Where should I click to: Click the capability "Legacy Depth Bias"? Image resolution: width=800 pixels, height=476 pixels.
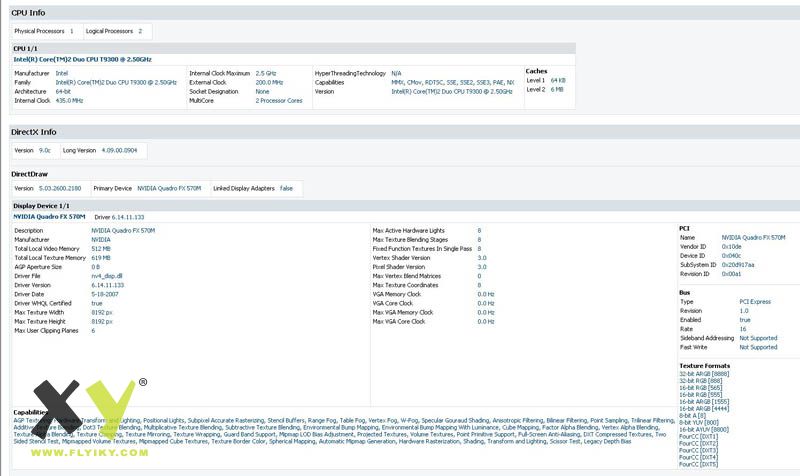coord(607,442)
